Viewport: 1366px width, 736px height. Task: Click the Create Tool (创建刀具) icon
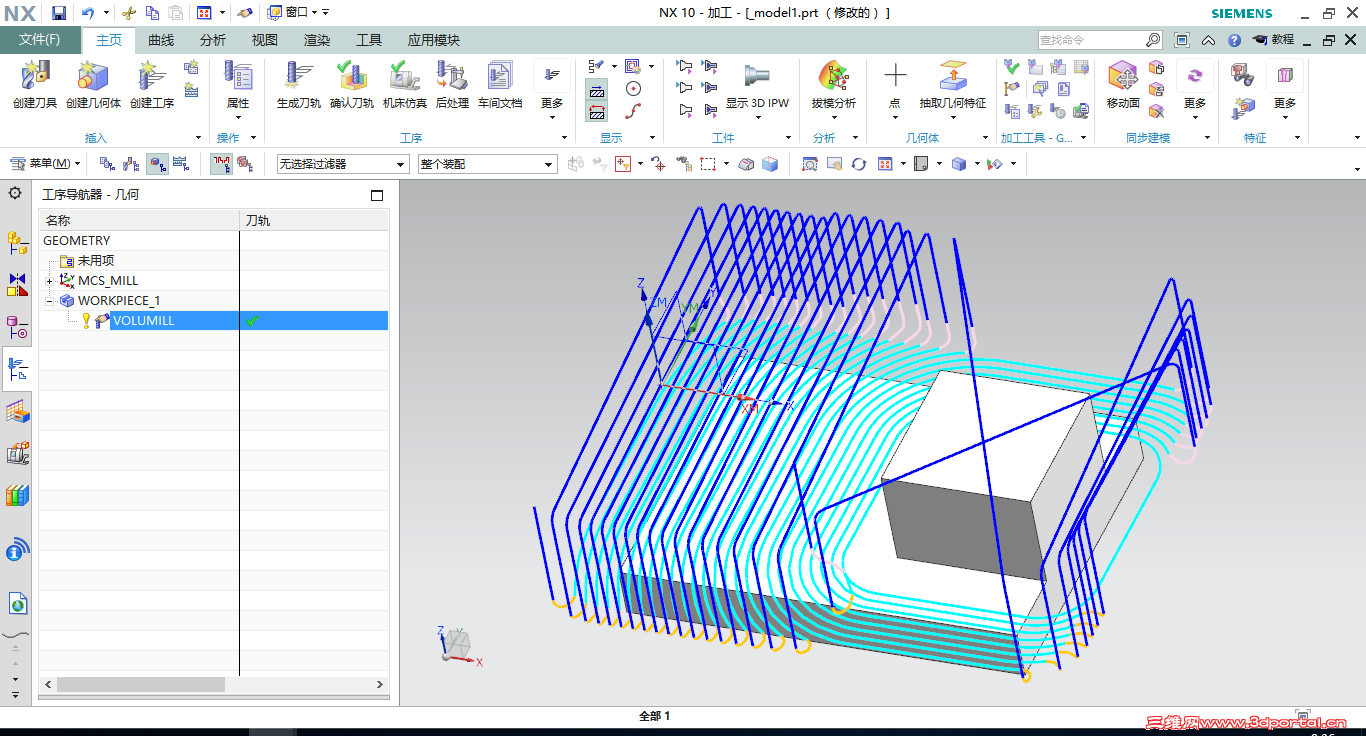[35, 77]
